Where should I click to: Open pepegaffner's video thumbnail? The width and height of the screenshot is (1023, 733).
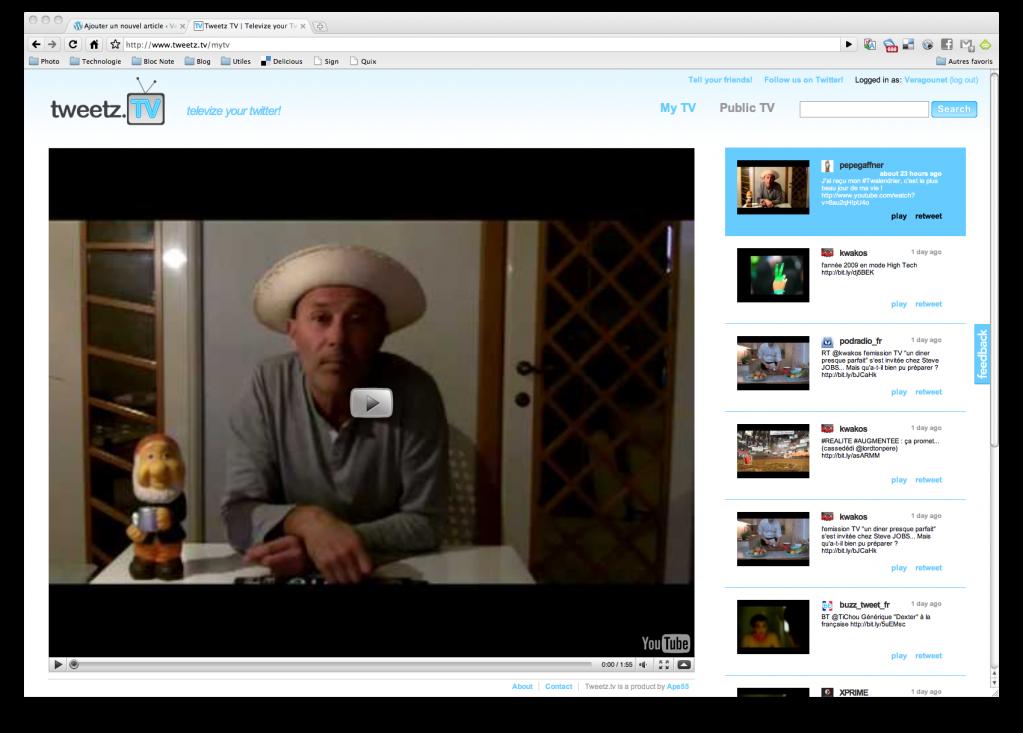point(773,187)
